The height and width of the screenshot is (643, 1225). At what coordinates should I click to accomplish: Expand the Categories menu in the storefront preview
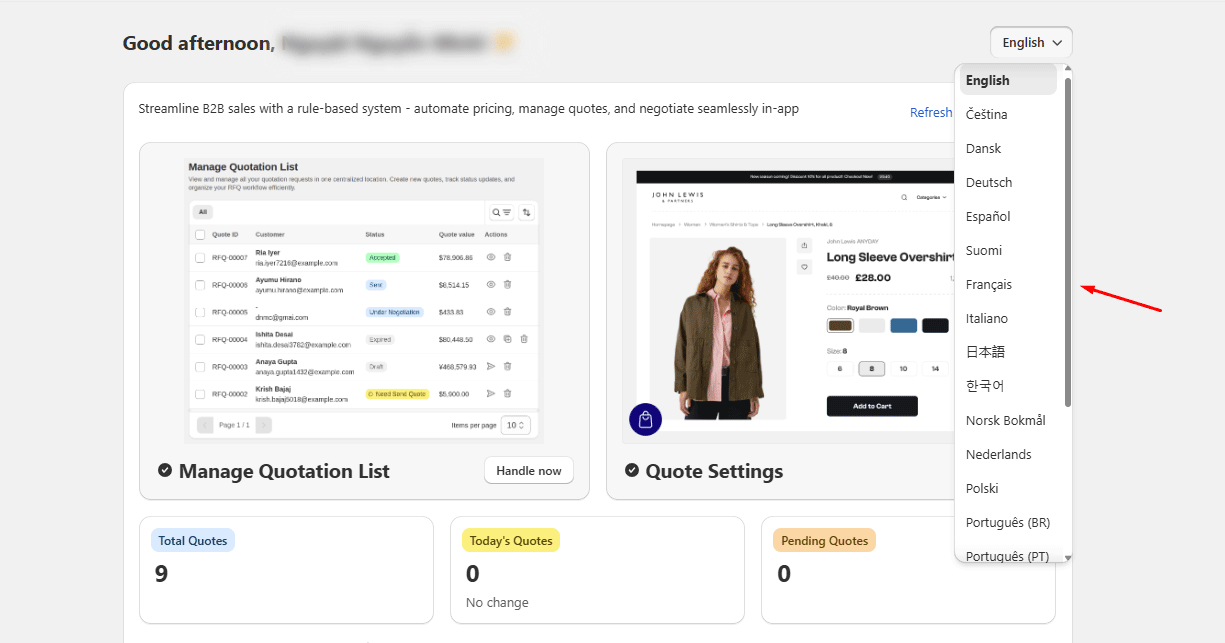pos(930,197)
